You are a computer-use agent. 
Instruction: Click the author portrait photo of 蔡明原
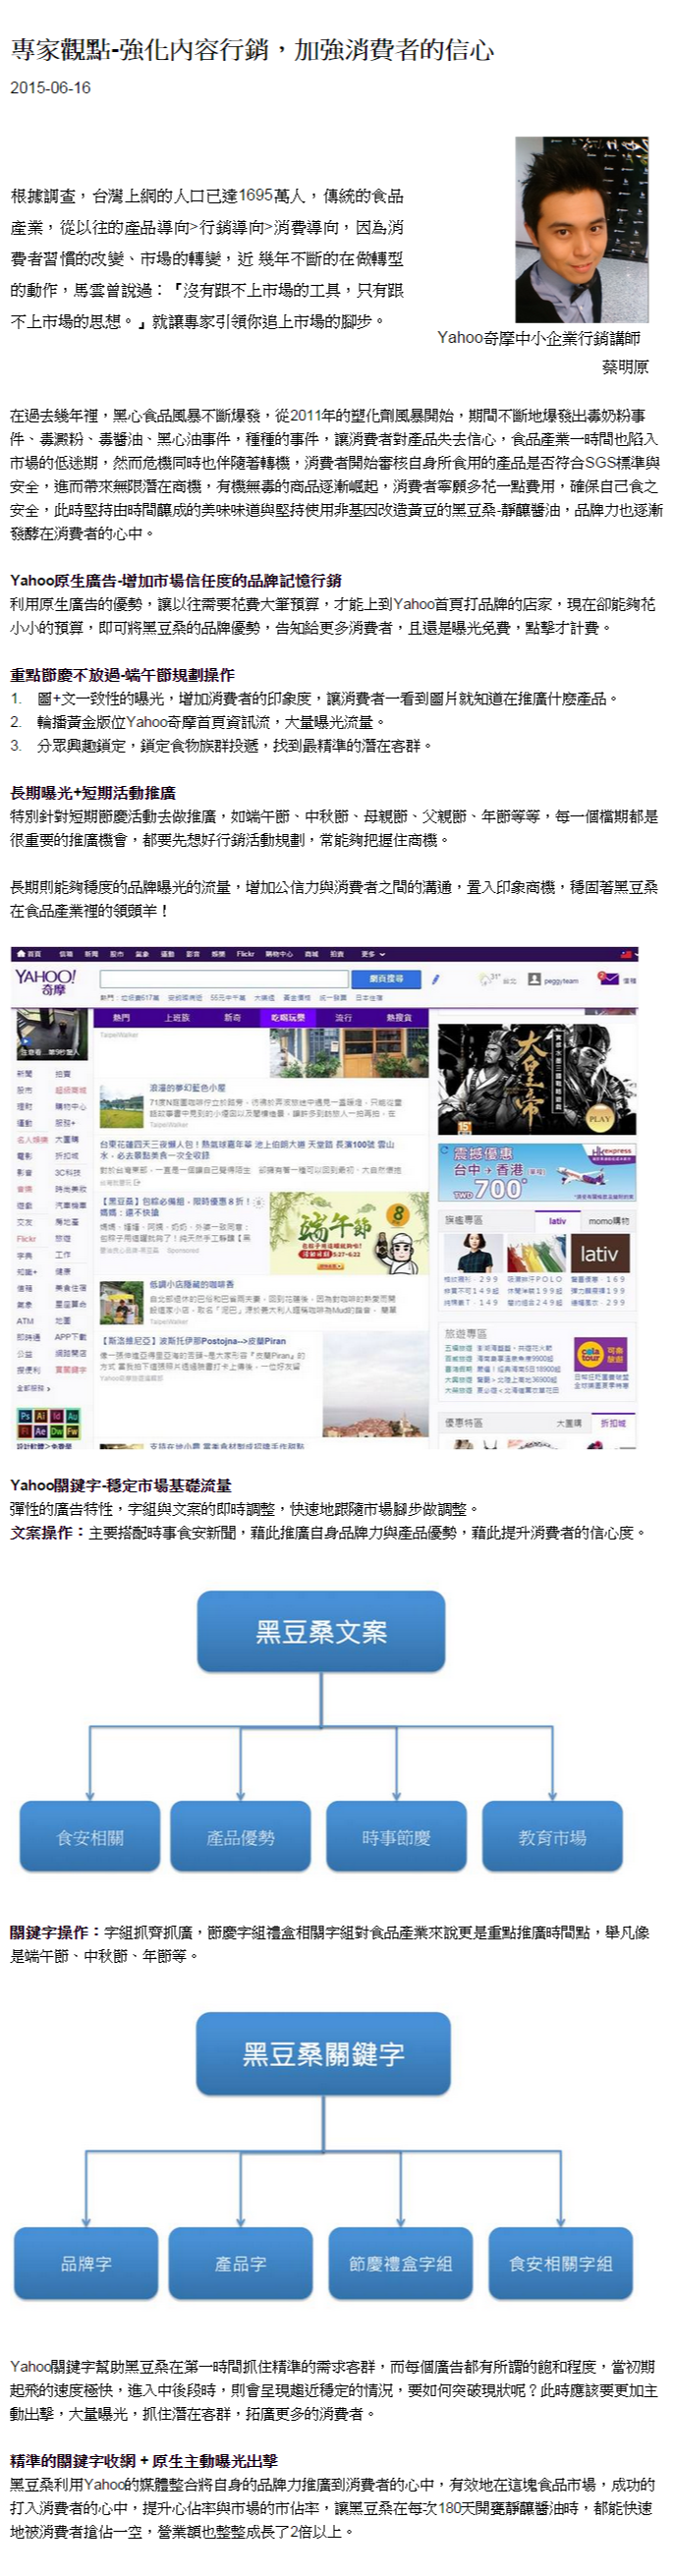pos(581,229)
